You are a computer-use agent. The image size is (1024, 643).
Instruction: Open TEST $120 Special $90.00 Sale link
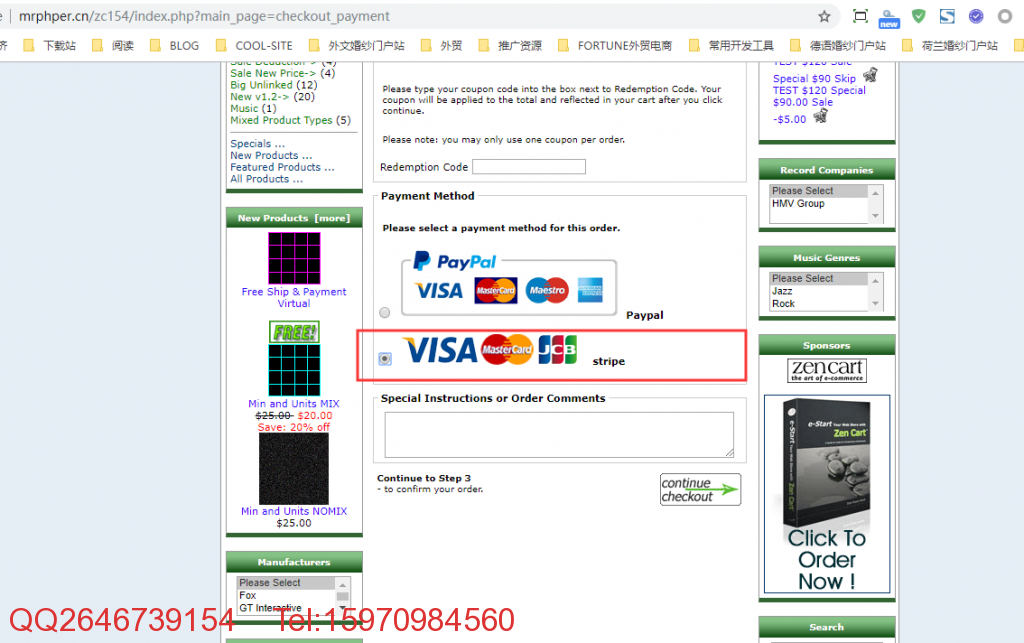tap(820, 96)
